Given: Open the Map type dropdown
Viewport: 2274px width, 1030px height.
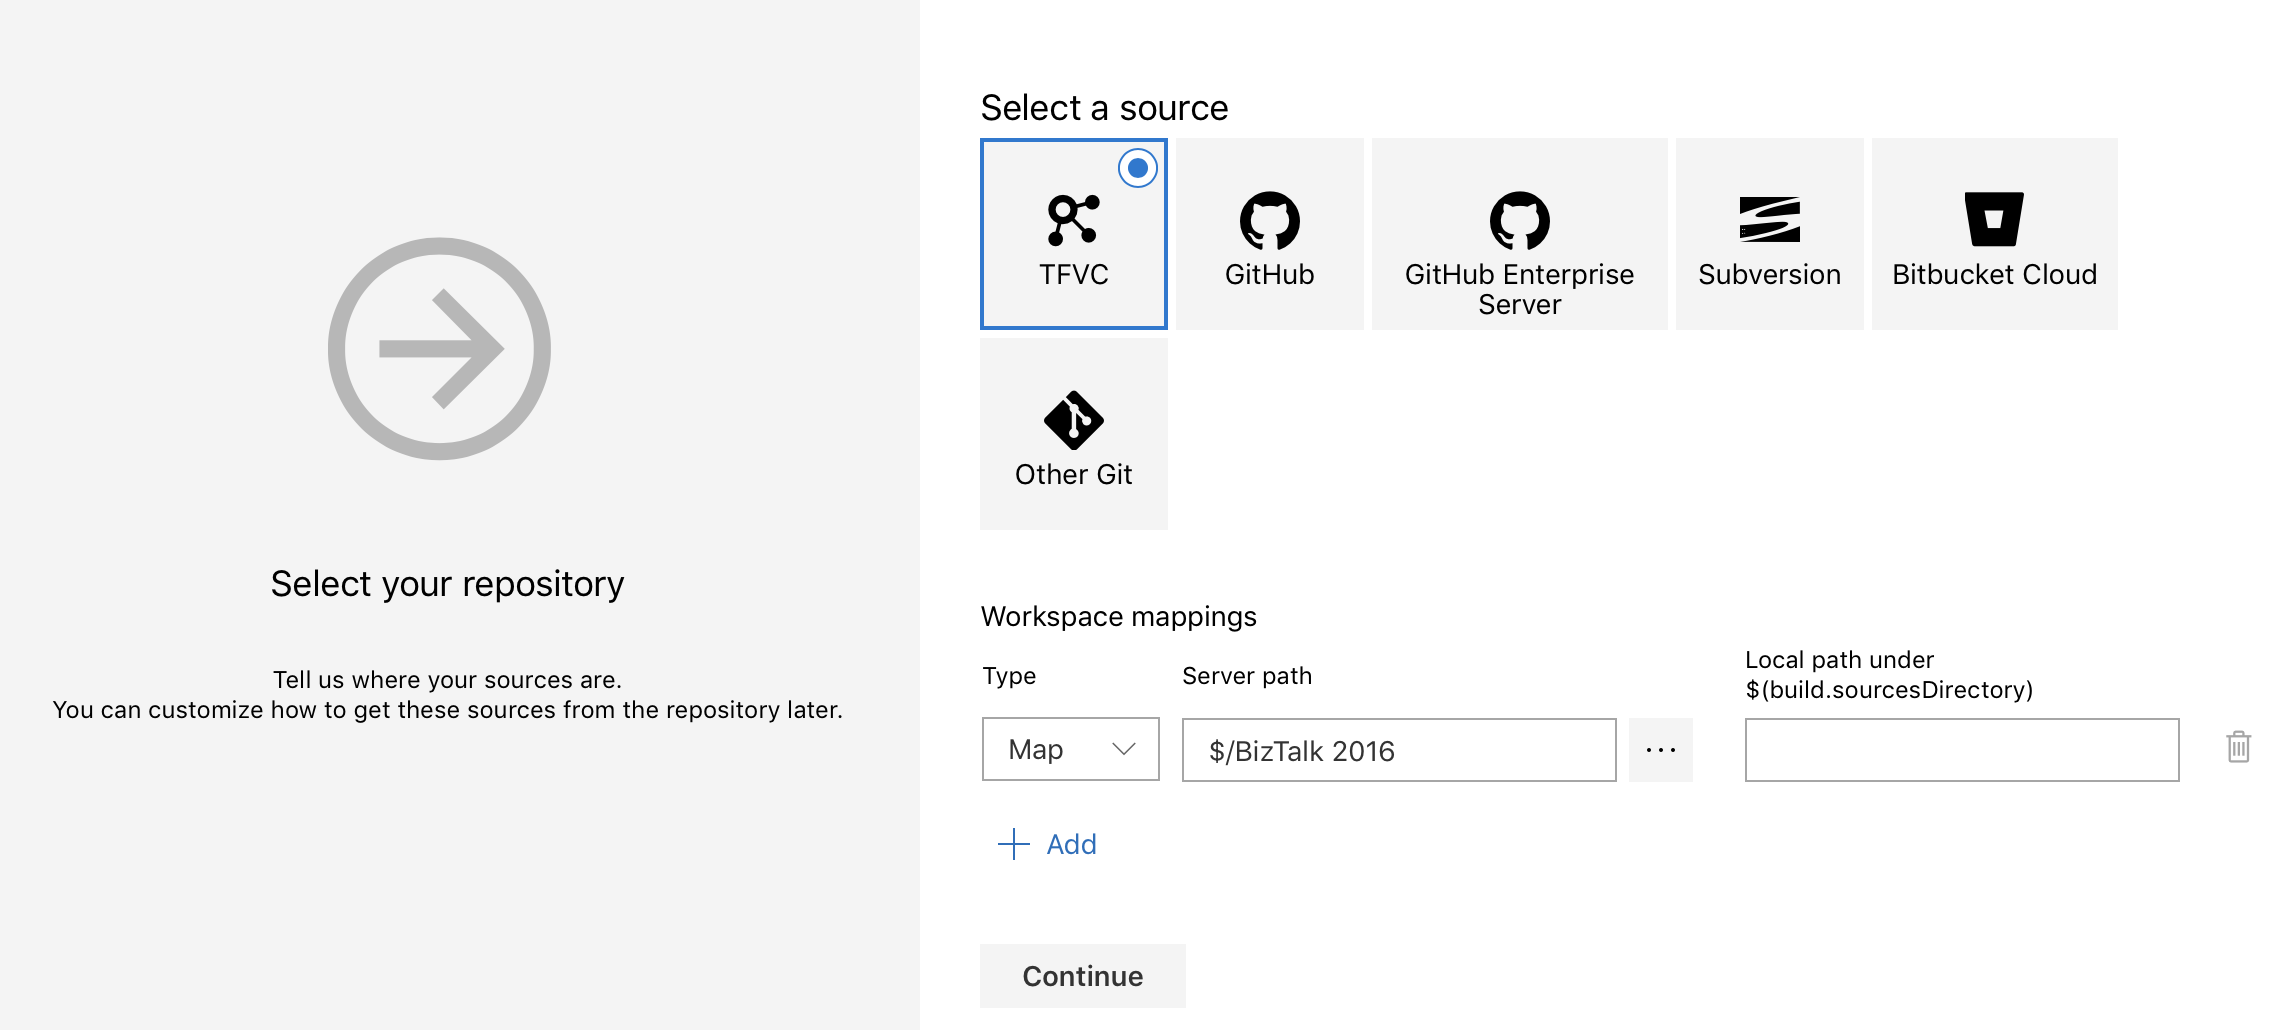Looking at the screenshot, I should (x=1070, y=749).
